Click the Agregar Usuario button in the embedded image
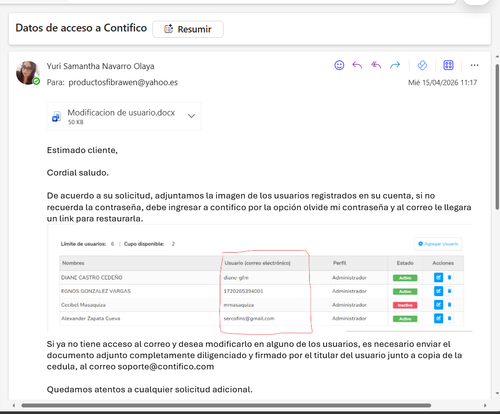The image size is (500, 414). pyautogui.click(x=438, y=244)
